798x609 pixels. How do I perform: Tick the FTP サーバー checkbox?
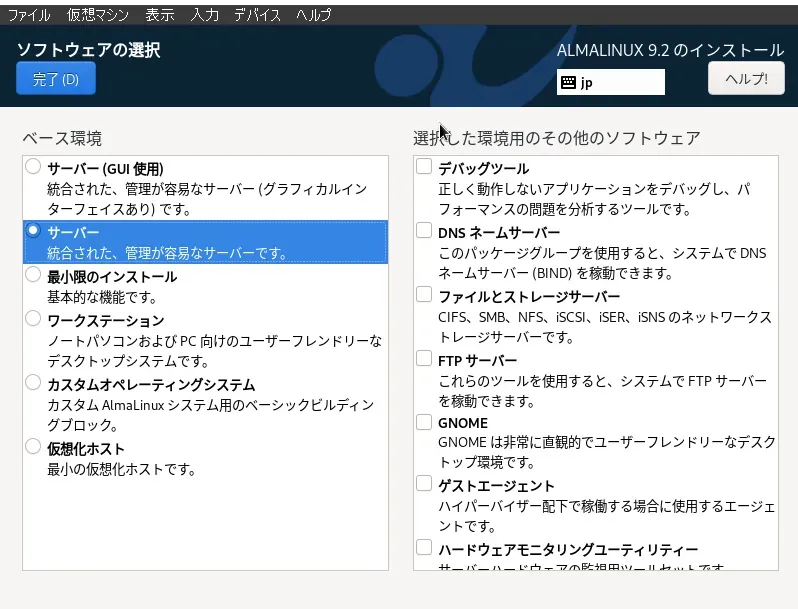(x=425, y=359)
